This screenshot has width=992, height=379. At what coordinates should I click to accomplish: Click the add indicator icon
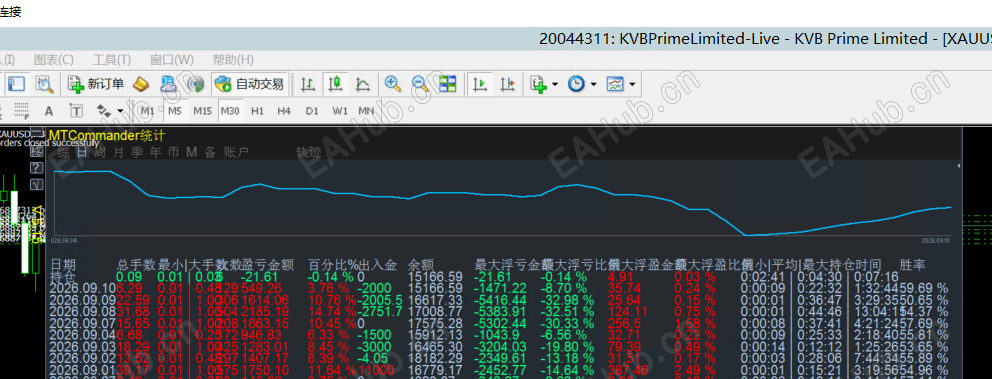point(538,84)
